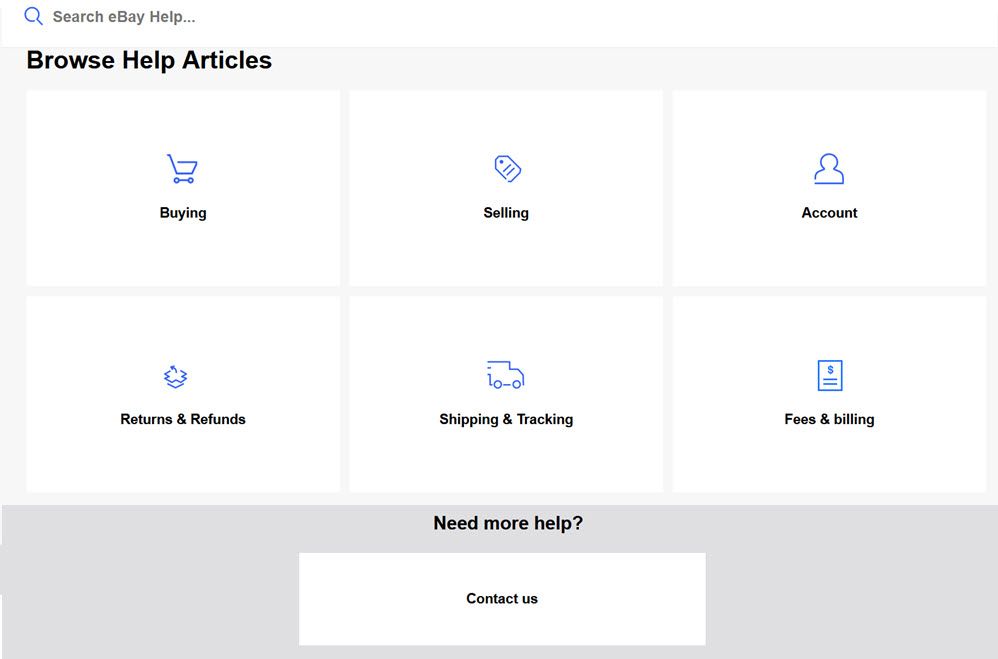This screenshot has width=998, height=659.
Task: Click the Shipping & Tracking truck icon
Action: click(505, 375)
